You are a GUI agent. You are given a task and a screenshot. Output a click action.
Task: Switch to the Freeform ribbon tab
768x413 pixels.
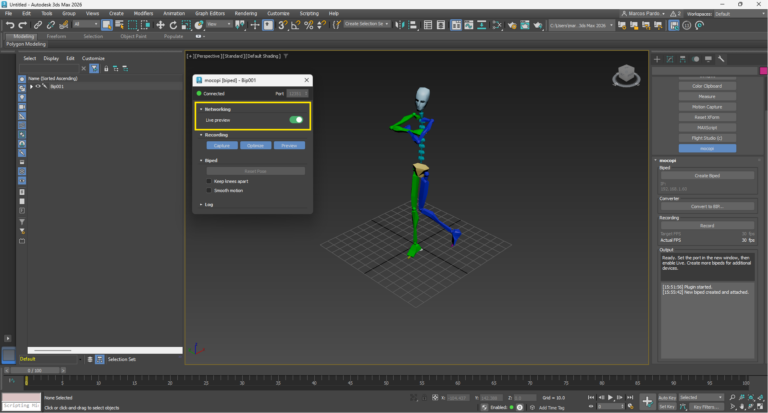(x=56, y=36)
